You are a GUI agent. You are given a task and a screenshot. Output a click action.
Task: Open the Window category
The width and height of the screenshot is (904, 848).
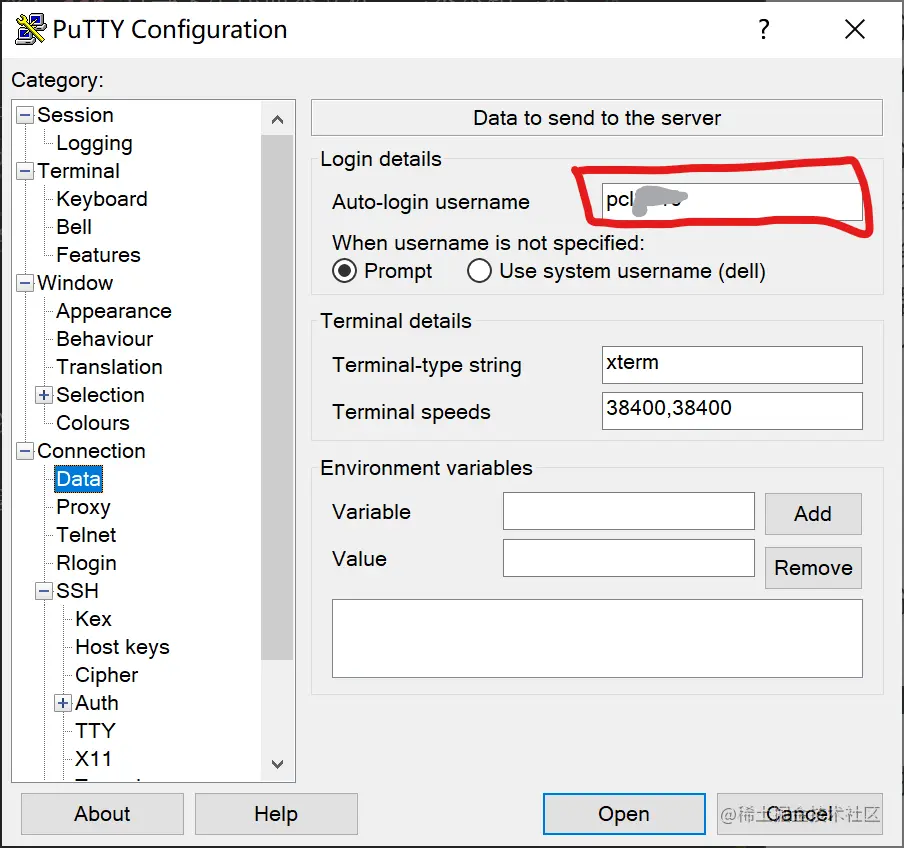75,282
